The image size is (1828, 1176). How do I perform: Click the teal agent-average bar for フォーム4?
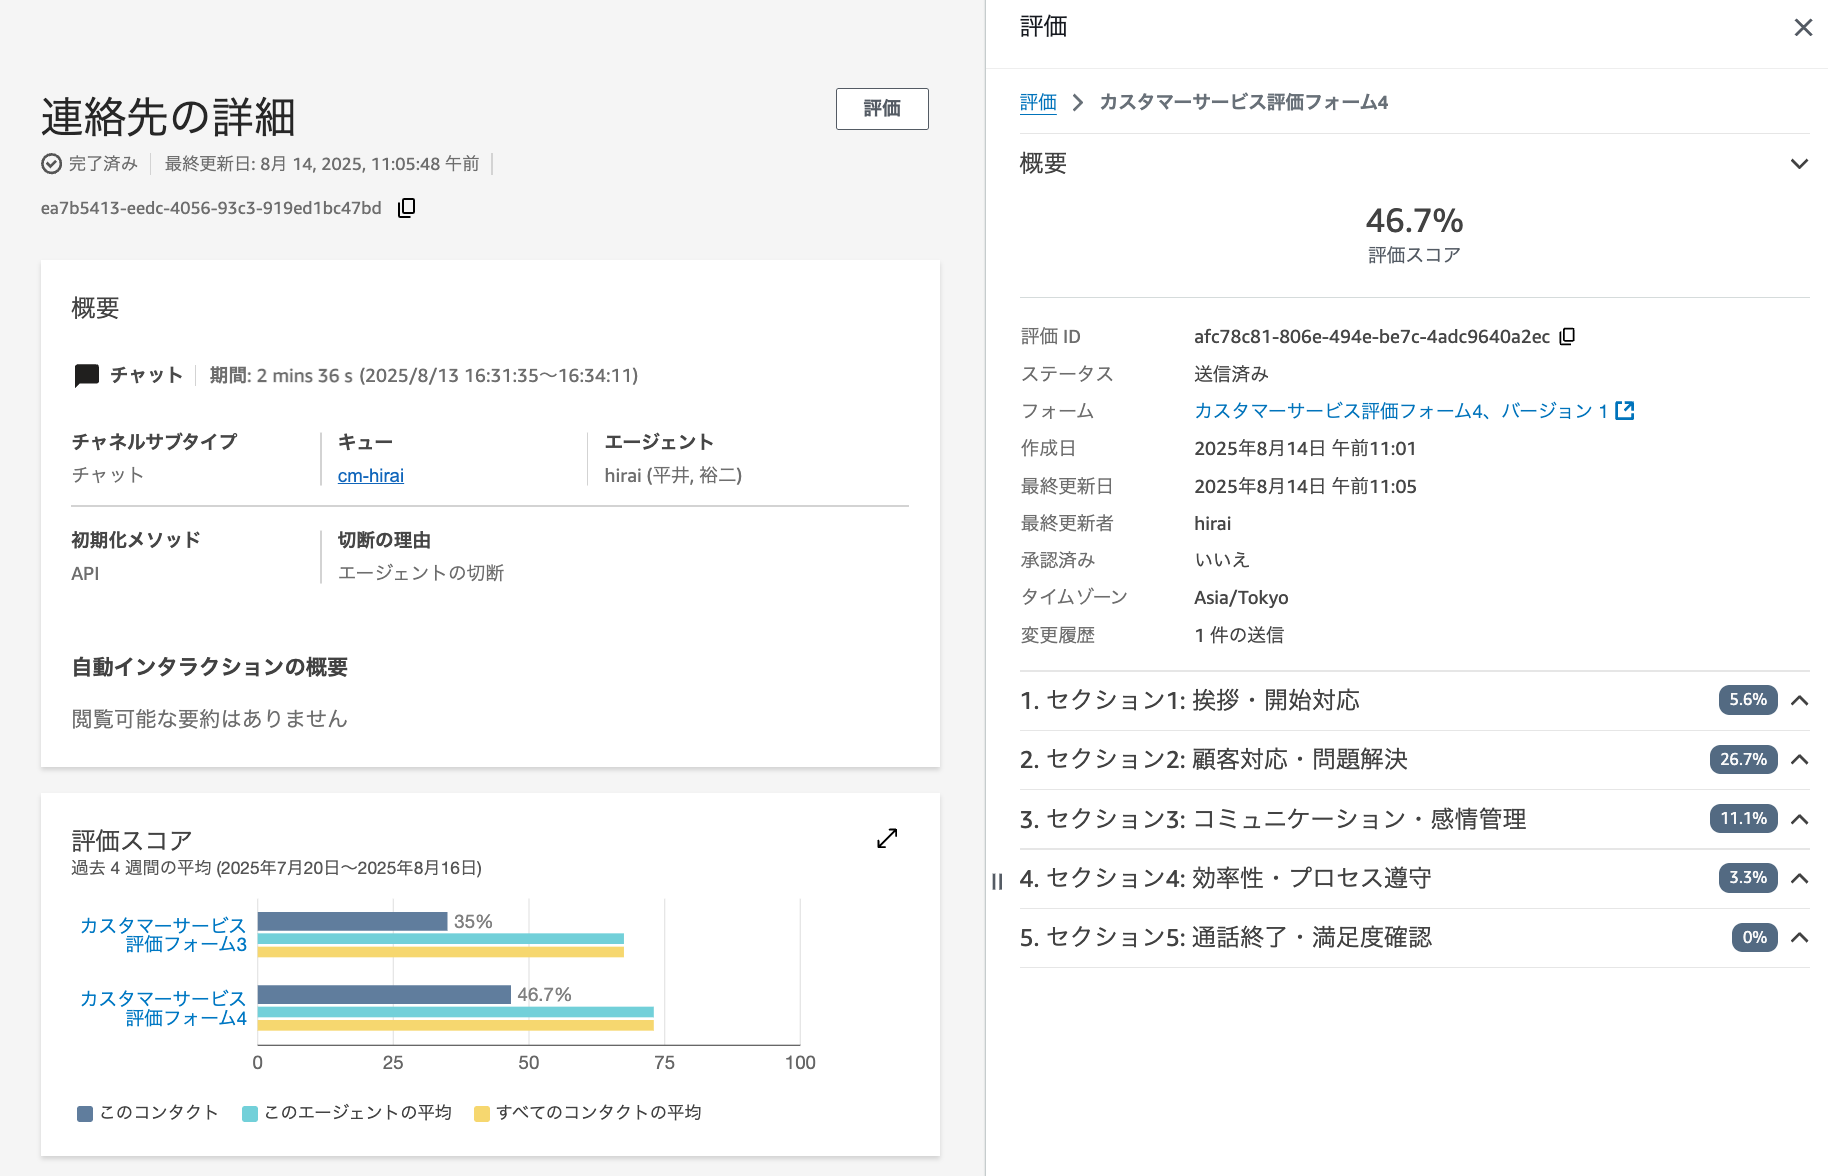[x=455, y=1012]
